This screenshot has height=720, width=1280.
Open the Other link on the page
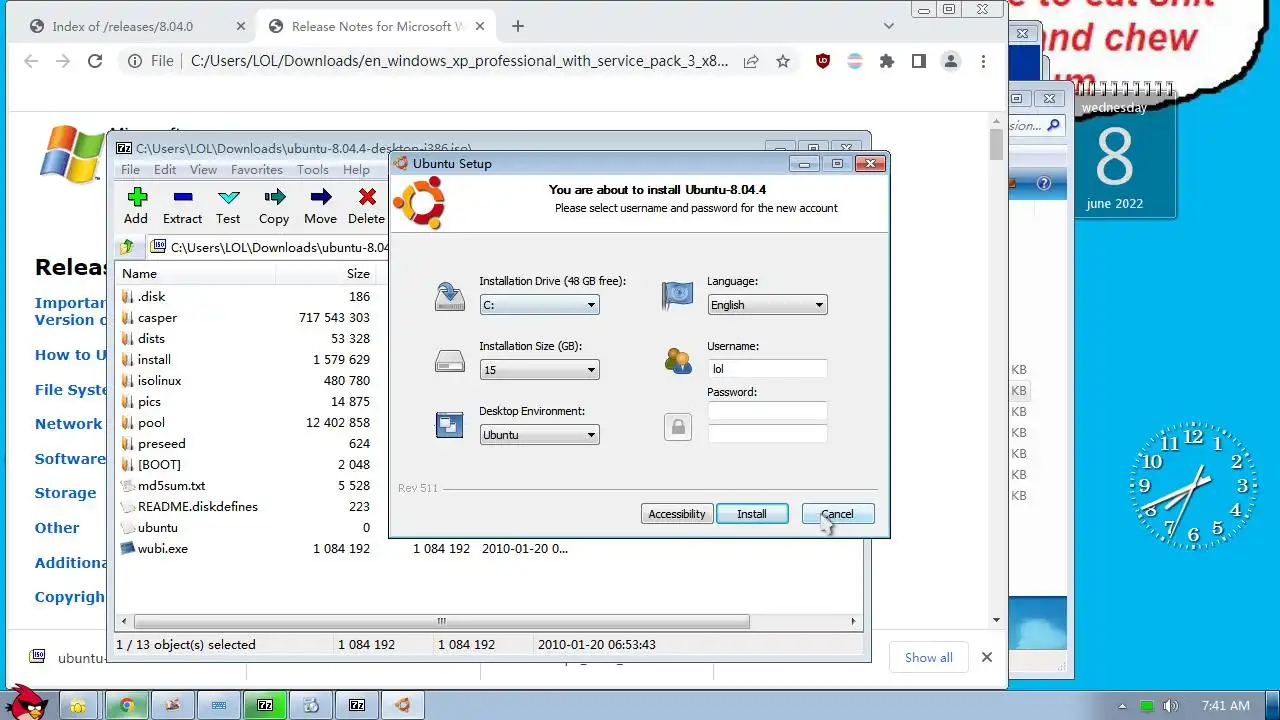(57, 528)
